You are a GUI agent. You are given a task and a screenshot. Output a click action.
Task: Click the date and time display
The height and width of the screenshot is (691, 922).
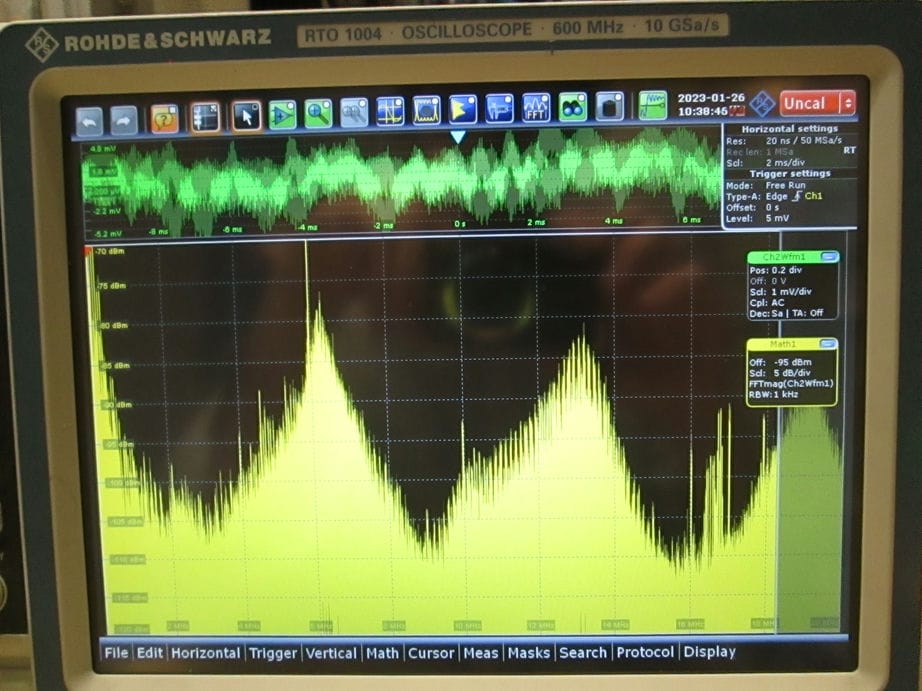tap(711, 104)
